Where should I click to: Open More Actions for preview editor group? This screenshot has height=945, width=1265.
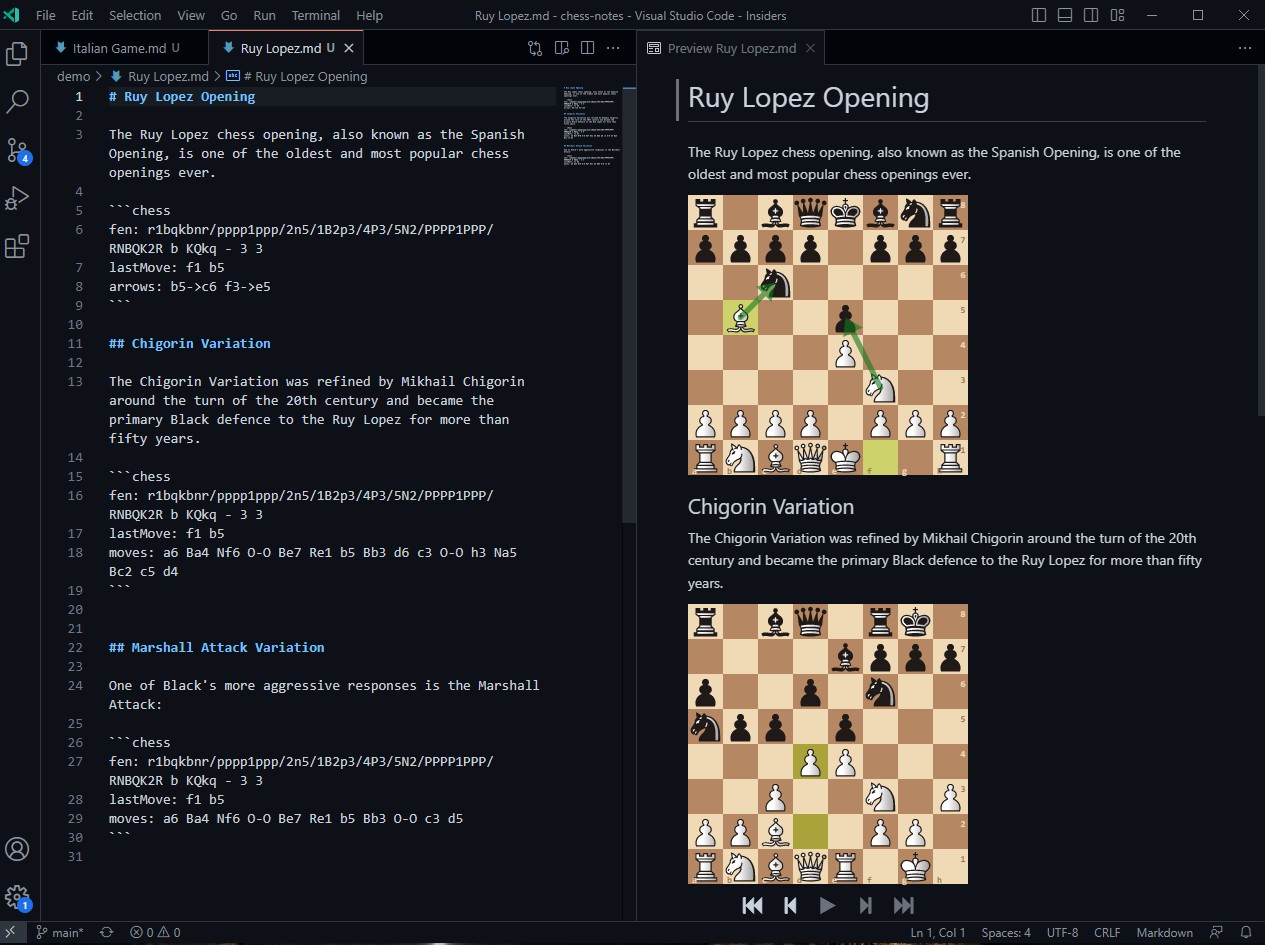(1245, 48)
